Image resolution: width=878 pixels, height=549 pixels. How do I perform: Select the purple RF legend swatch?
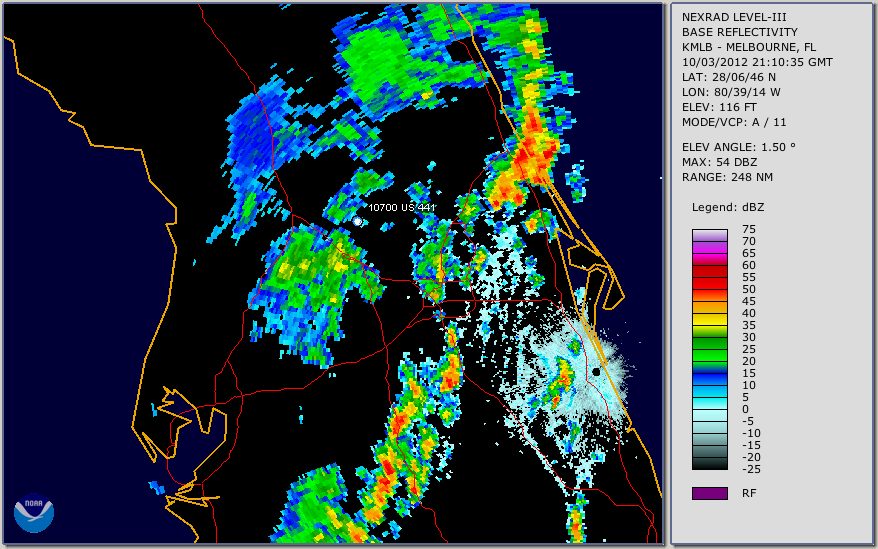[709, 493]
